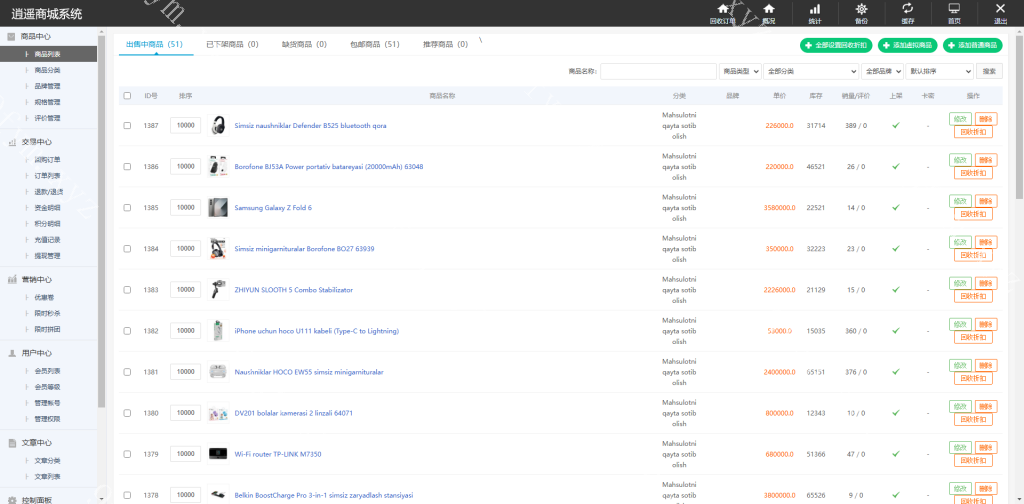The height and width of the screenshot is (504, 1024).
Task: Open headphone thumbnail for Defender B525
Action: (x=217, y=125)
